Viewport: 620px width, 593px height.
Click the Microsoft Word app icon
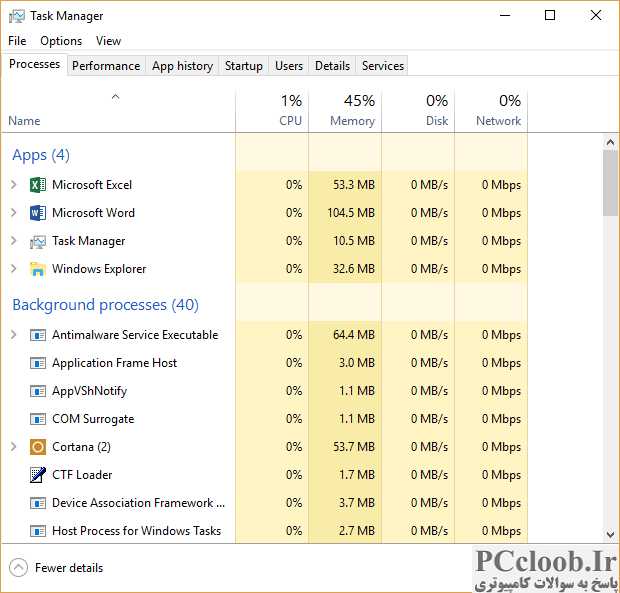[x=38, y=213]
